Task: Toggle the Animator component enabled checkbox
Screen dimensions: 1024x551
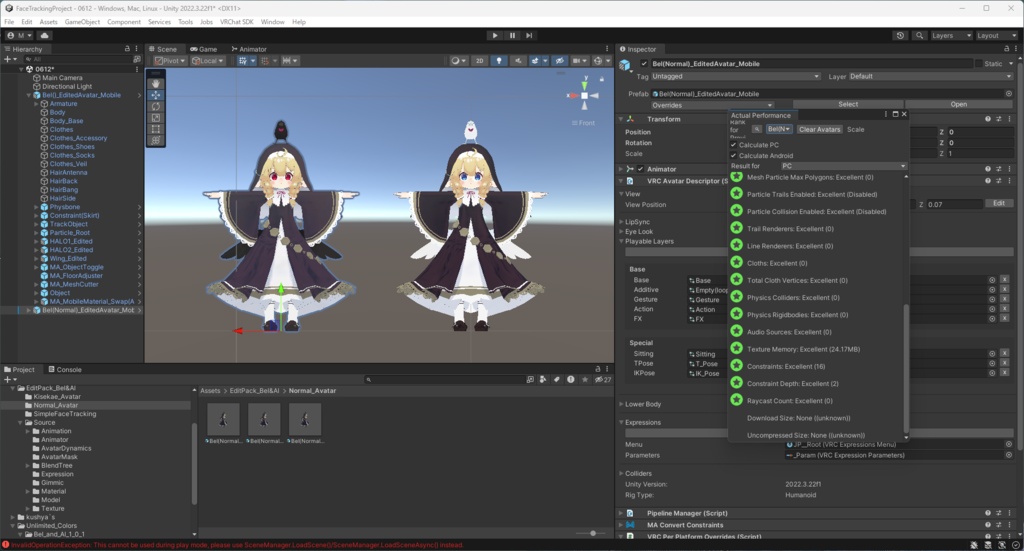Action: tap(641, 169)
